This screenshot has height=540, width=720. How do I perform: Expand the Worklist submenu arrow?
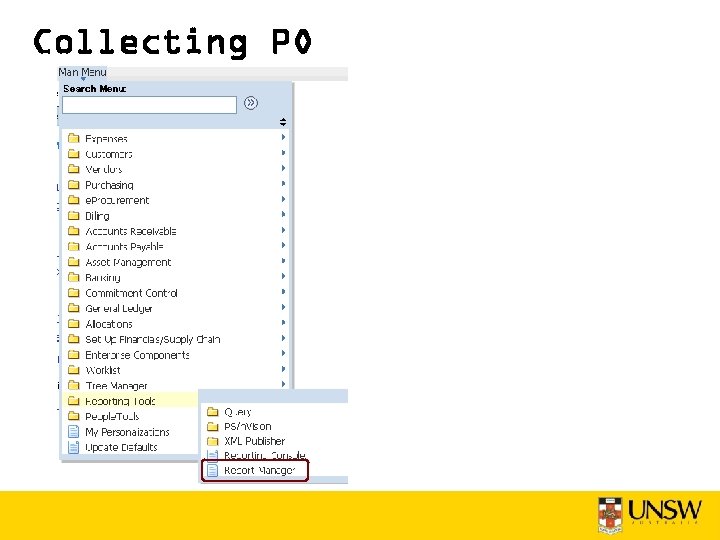283,369
